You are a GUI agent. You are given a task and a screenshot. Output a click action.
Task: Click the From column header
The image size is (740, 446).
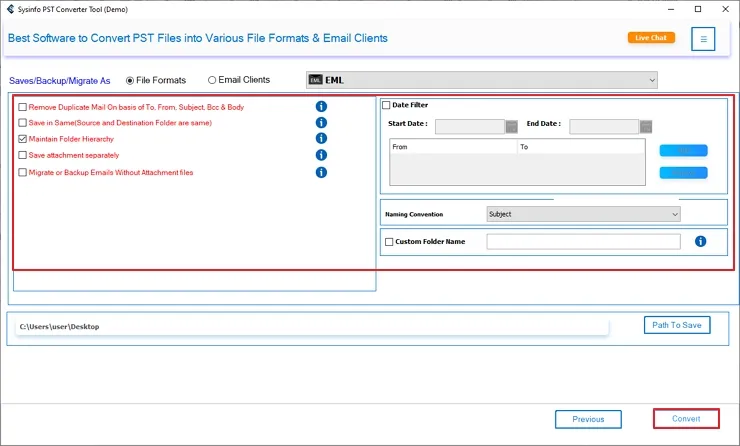(x=454, y=147)
